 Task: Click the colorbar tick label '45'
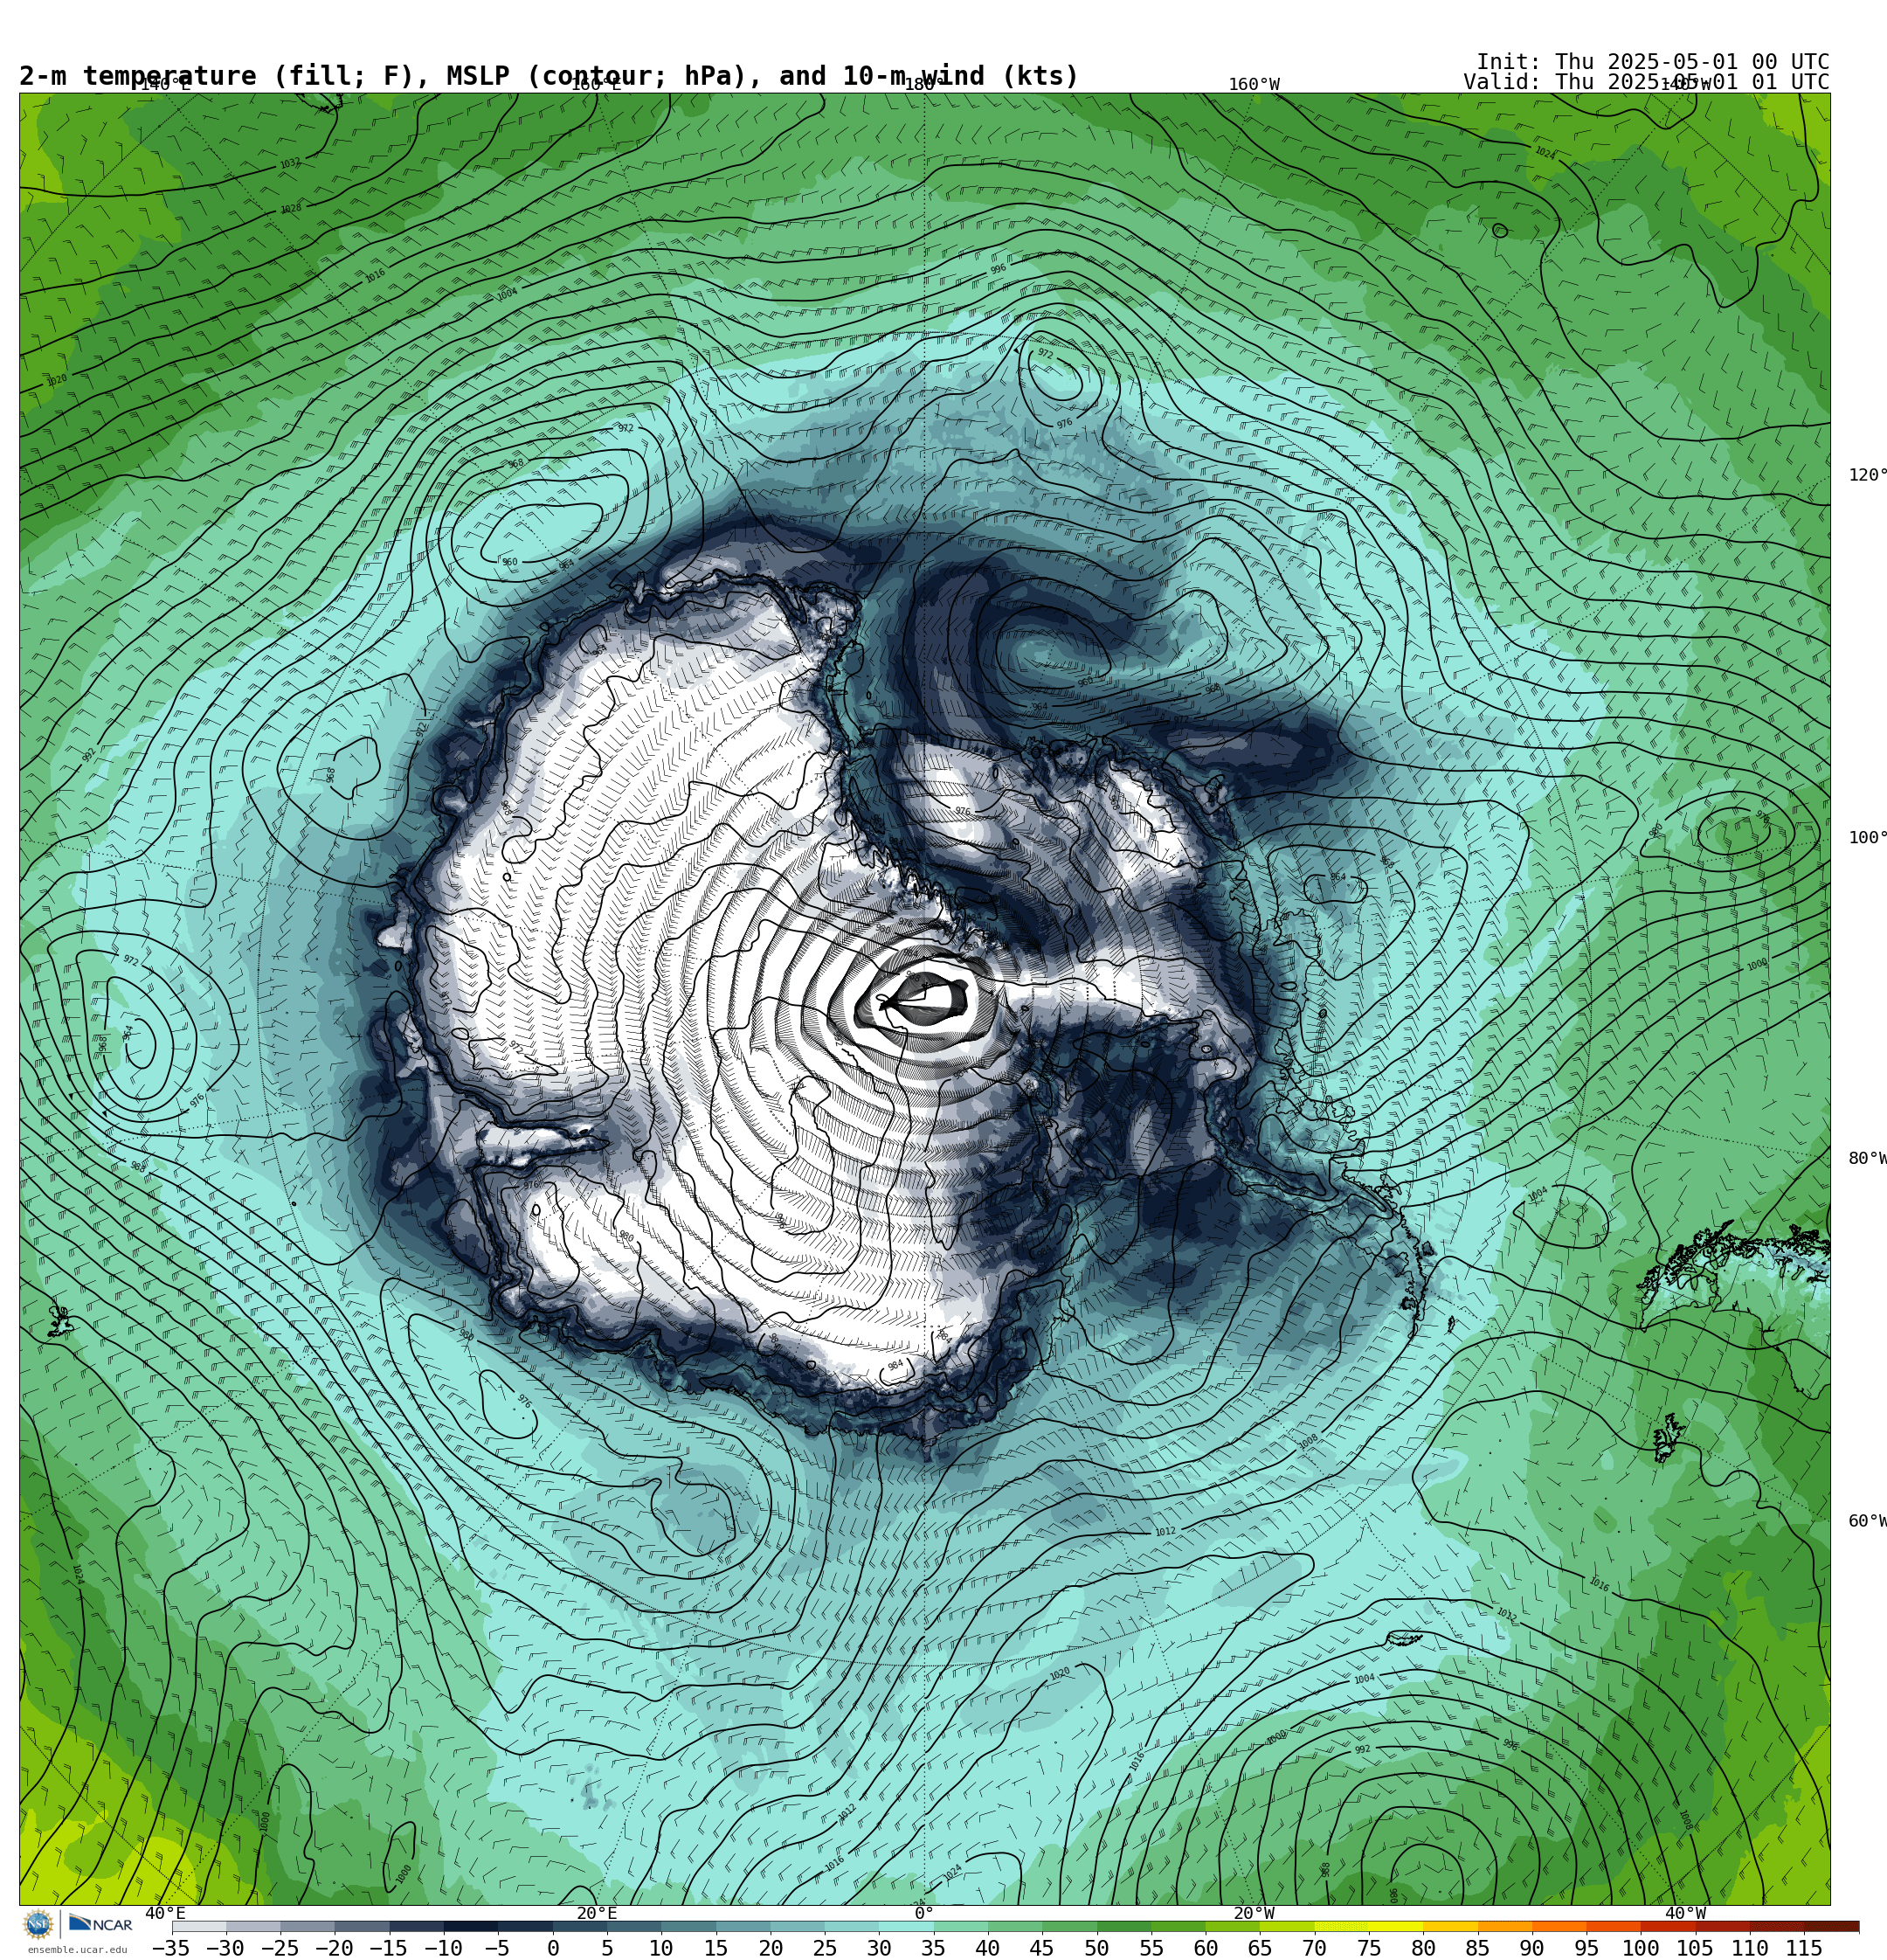coord(1042,1948)
